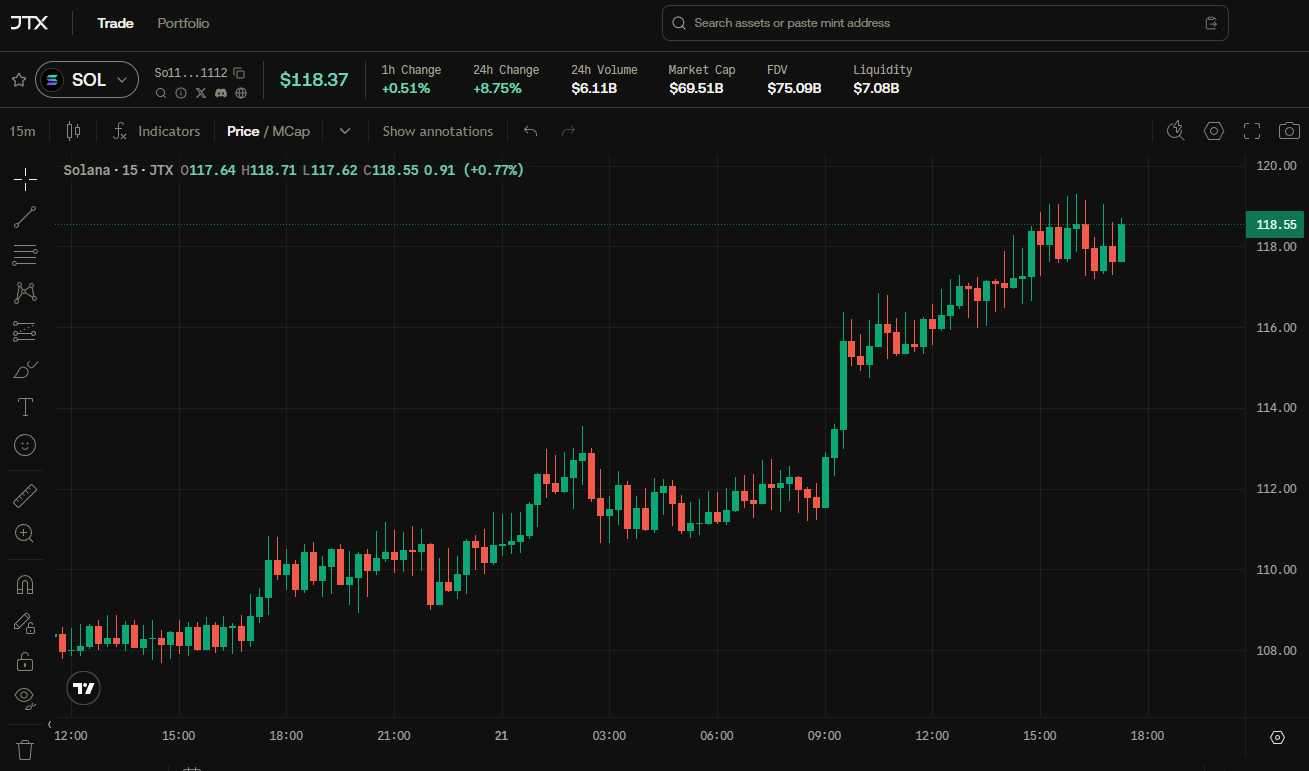This screenshot has width=1309, height=771.
Task: Click the $118.37 price value
Action: coord(314,80)
